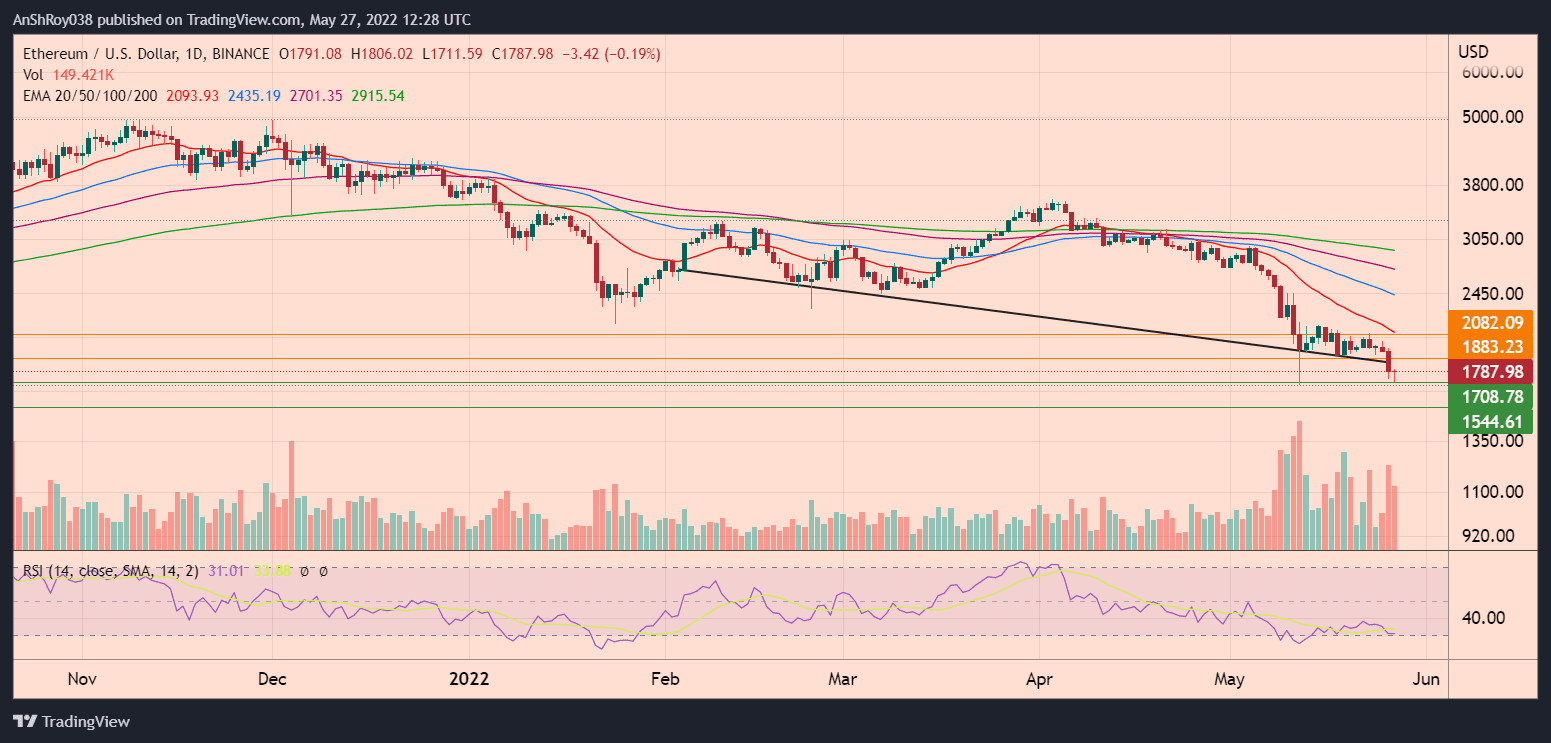The image size is (1551, 743).
Task: Click the green 1544.61 support price label
Action: [x=1495, y=421]
